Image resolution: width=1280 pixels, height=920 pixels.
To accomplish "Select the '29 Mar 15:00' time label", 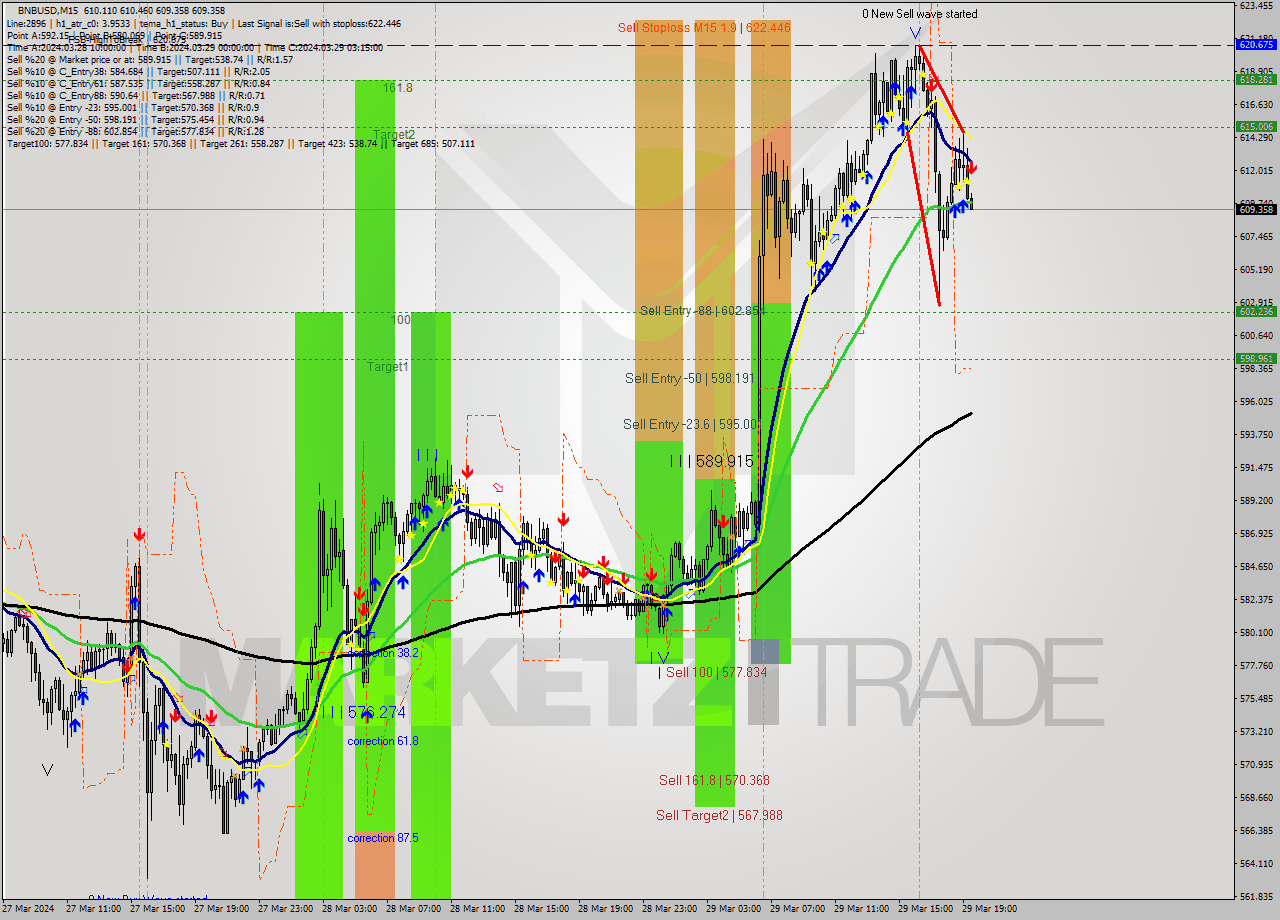I will pyautogui.click(x=926, y=909).
